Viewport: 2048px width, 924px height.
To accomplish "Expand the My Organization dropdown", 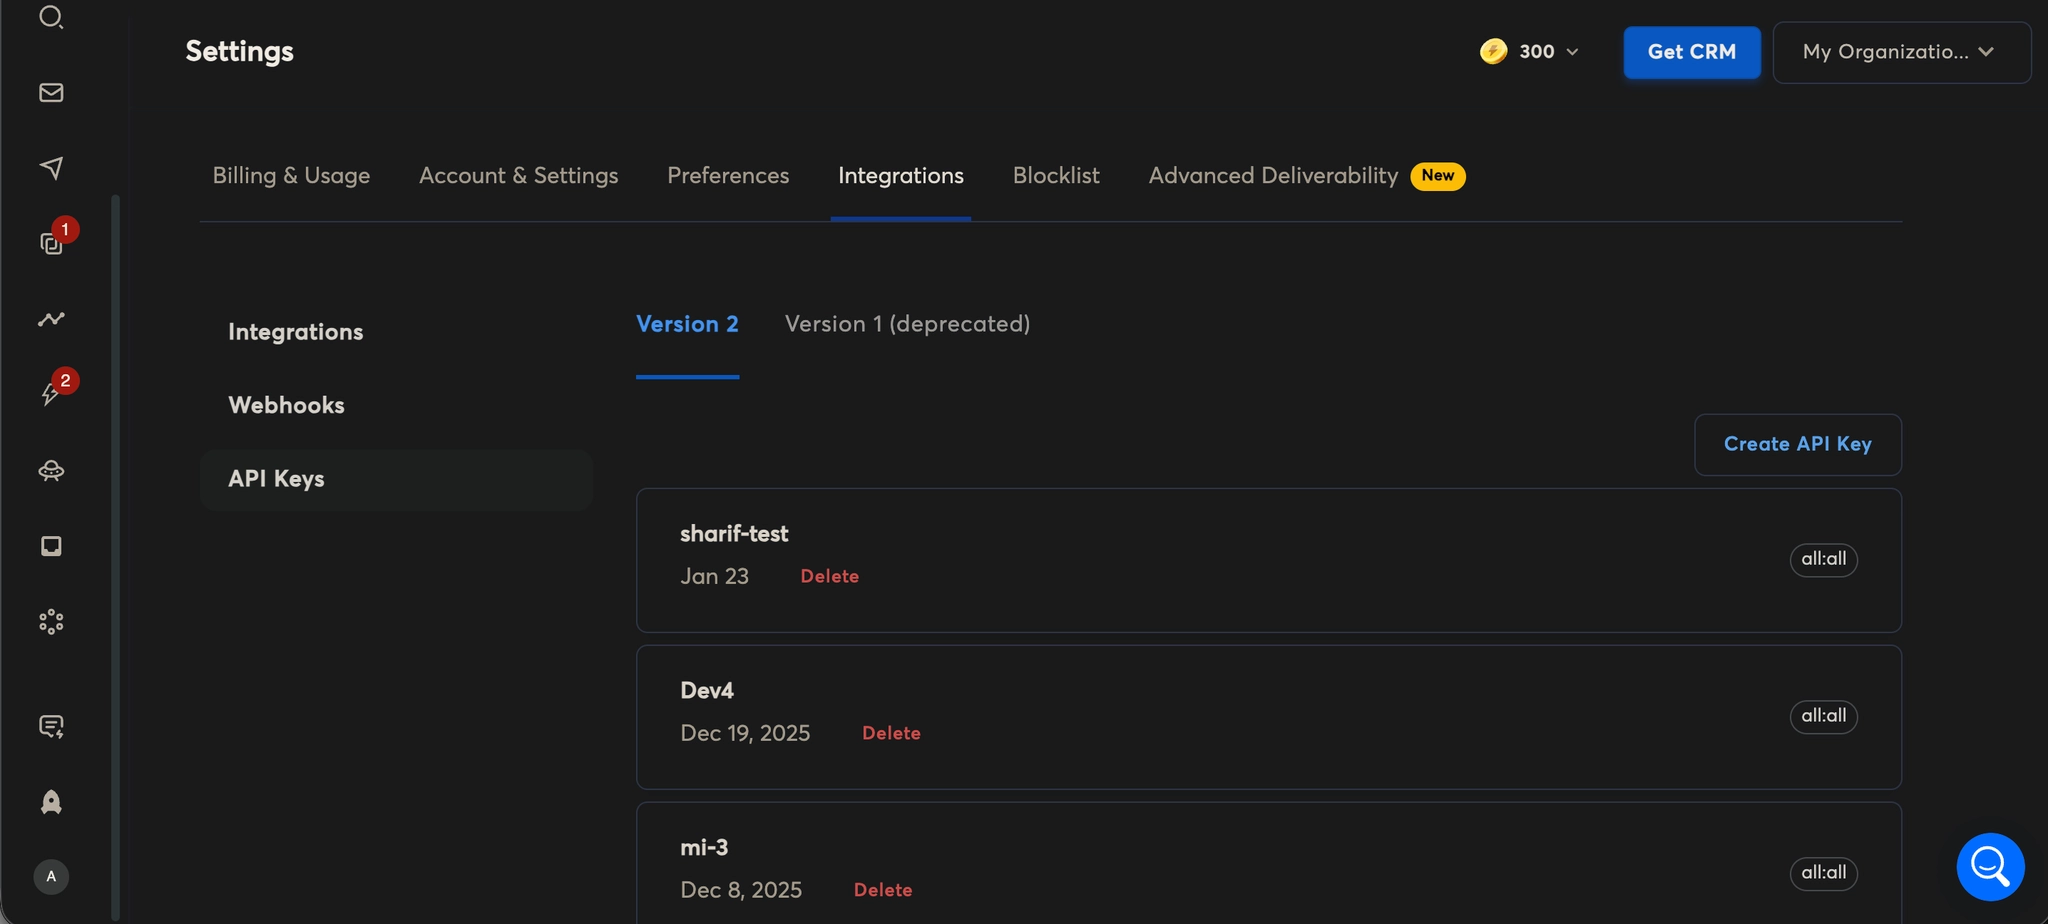I will pyautogui.click(x=1899, y=52).
